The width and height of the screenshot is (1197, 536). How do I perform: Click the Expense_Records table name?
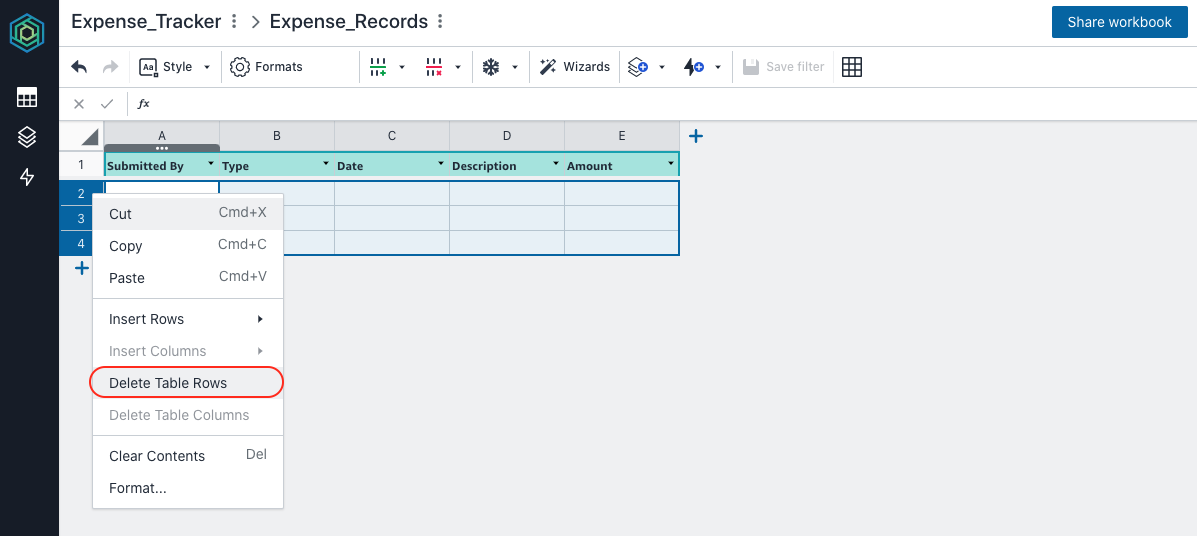tap(349, 21)
